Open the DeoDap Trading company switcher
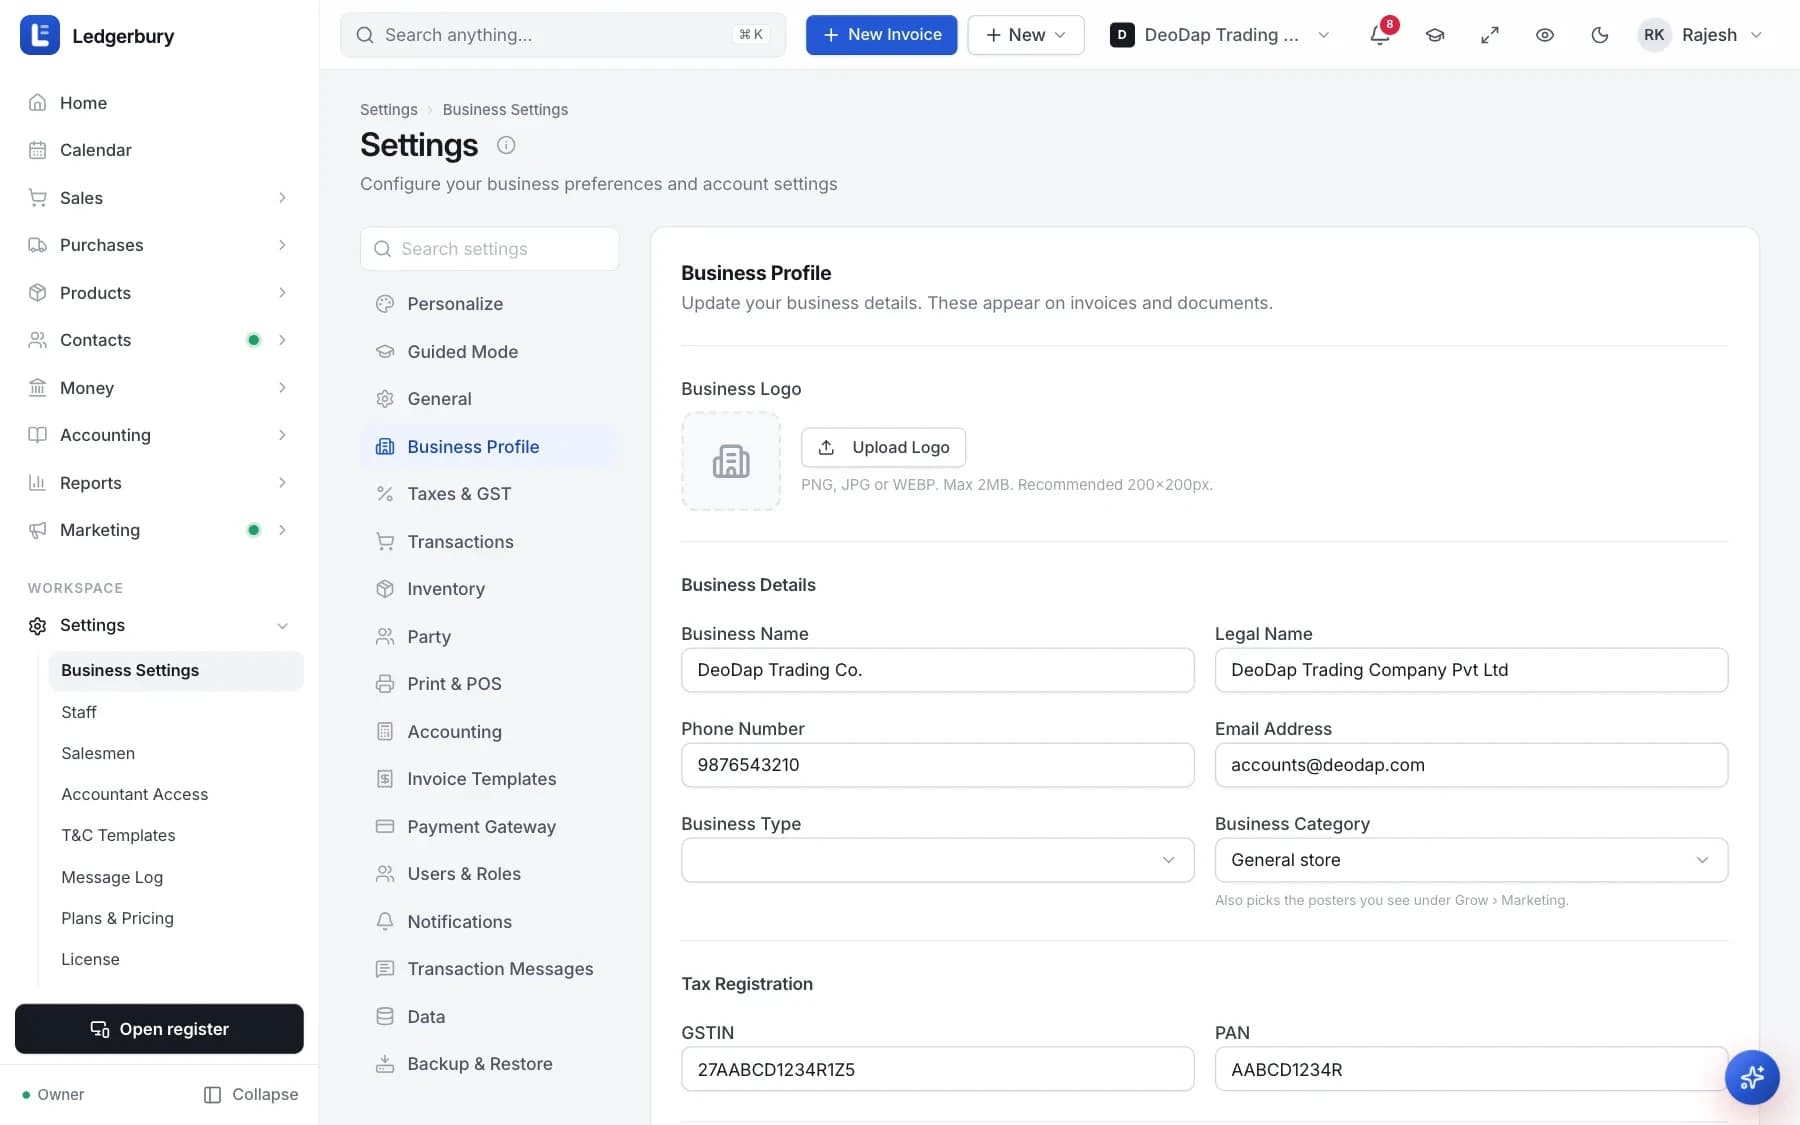1800x1125 pixels. coord(1220,35)
